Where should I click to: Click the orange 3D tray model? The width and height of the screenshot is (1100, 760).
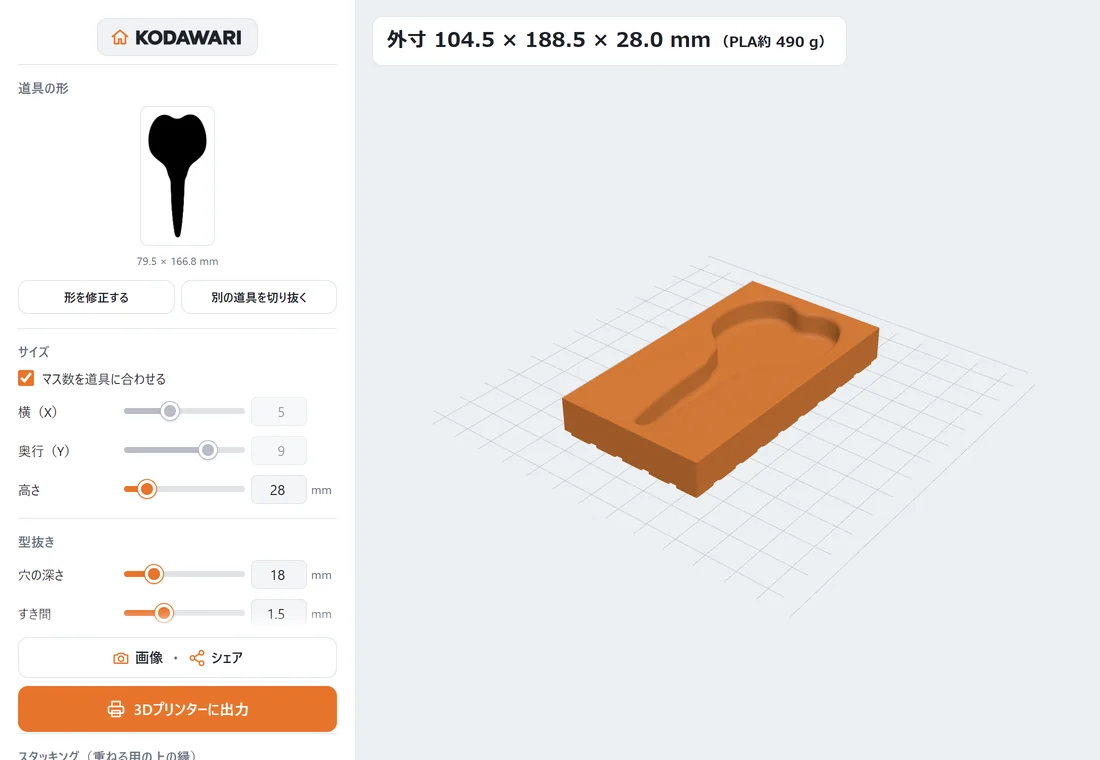click(x=720, y=387)
